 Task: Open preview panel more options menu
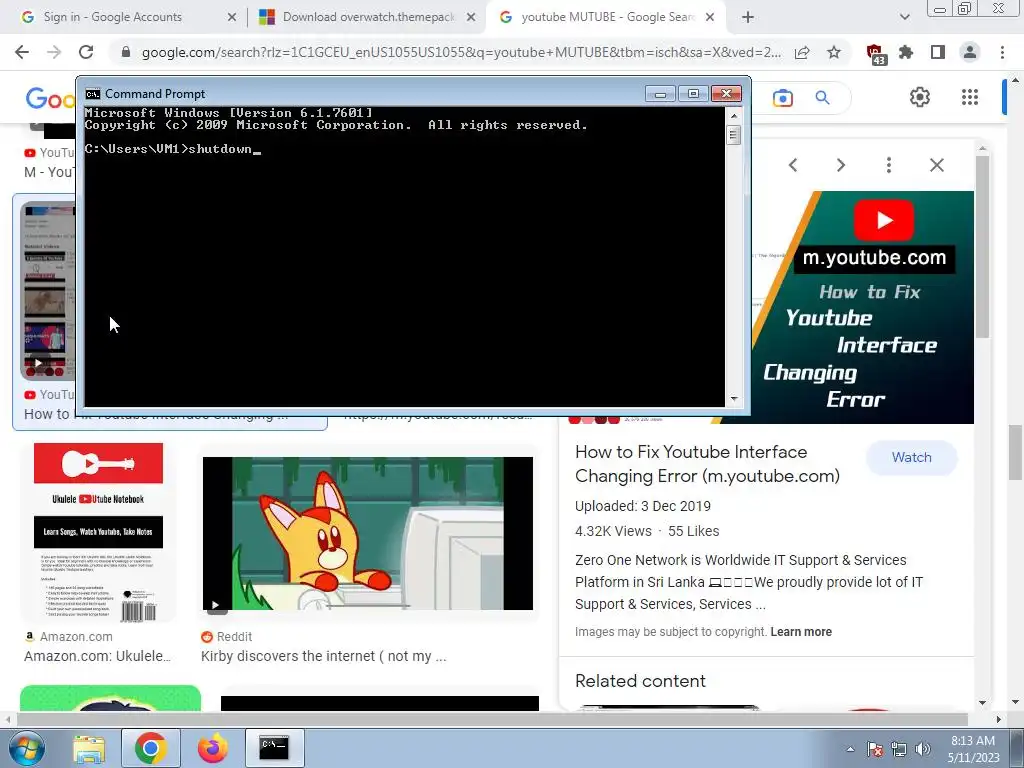889,165
